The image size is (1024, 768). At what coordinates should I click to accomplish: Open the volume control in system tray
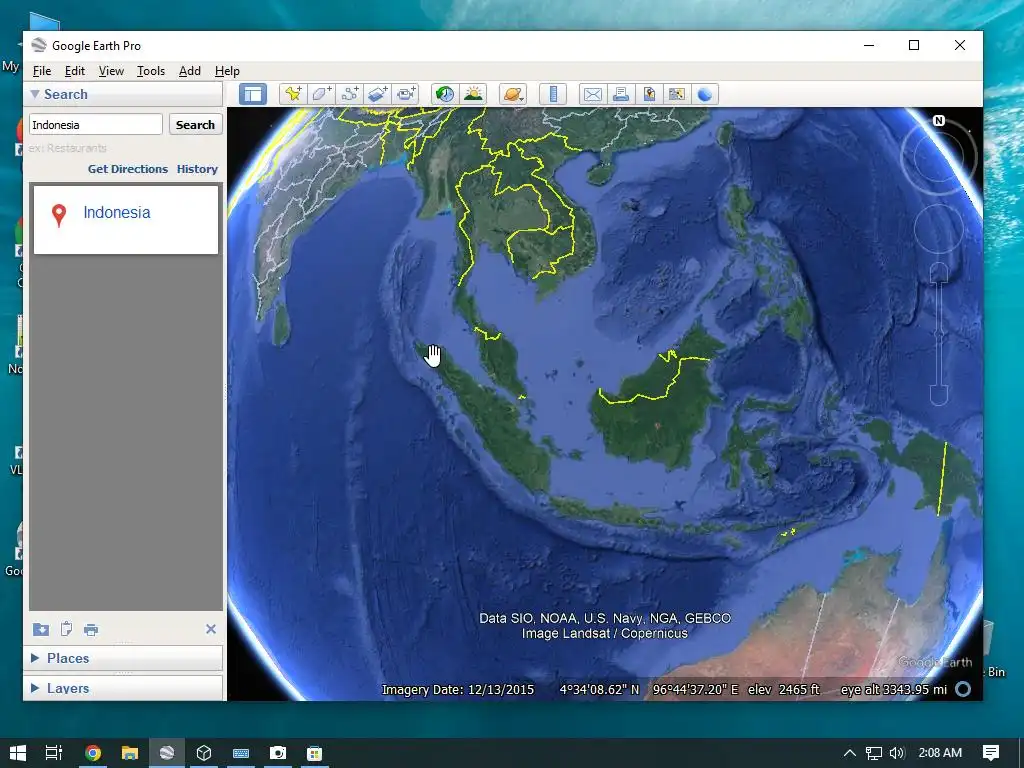click(x=897, y=753)
